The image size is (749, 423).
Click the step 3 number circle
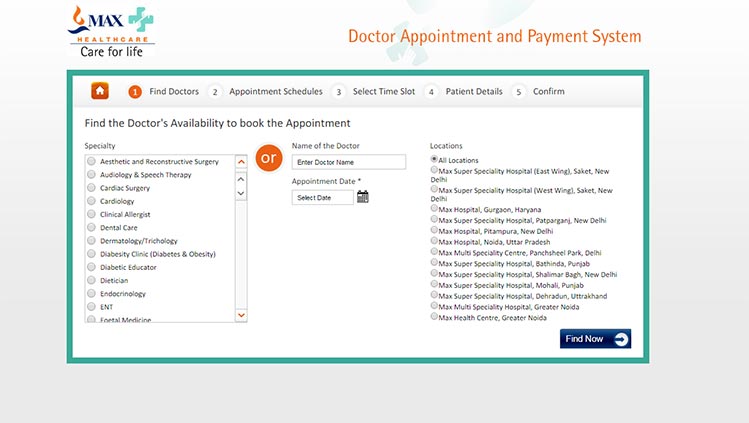(339, 92)
